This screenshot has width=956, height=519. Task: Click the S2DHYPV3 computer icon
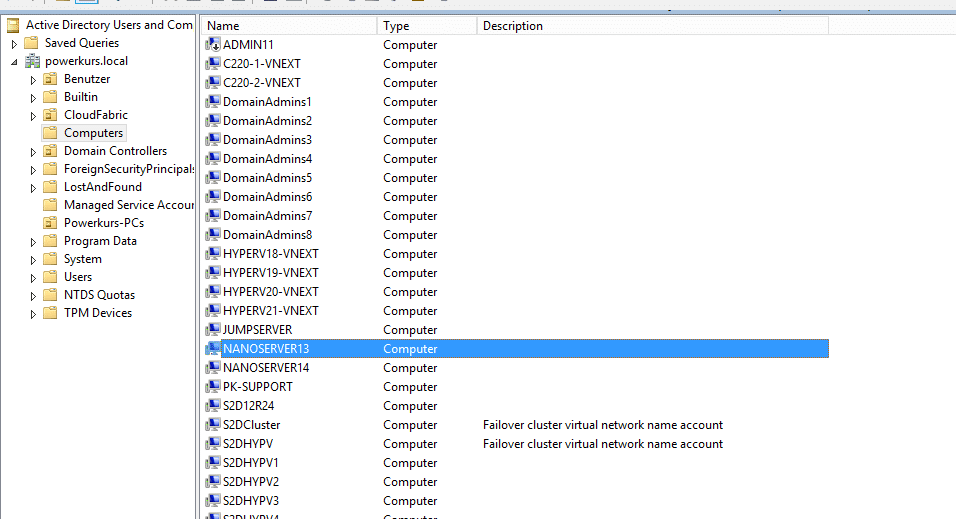coord(212,500)
